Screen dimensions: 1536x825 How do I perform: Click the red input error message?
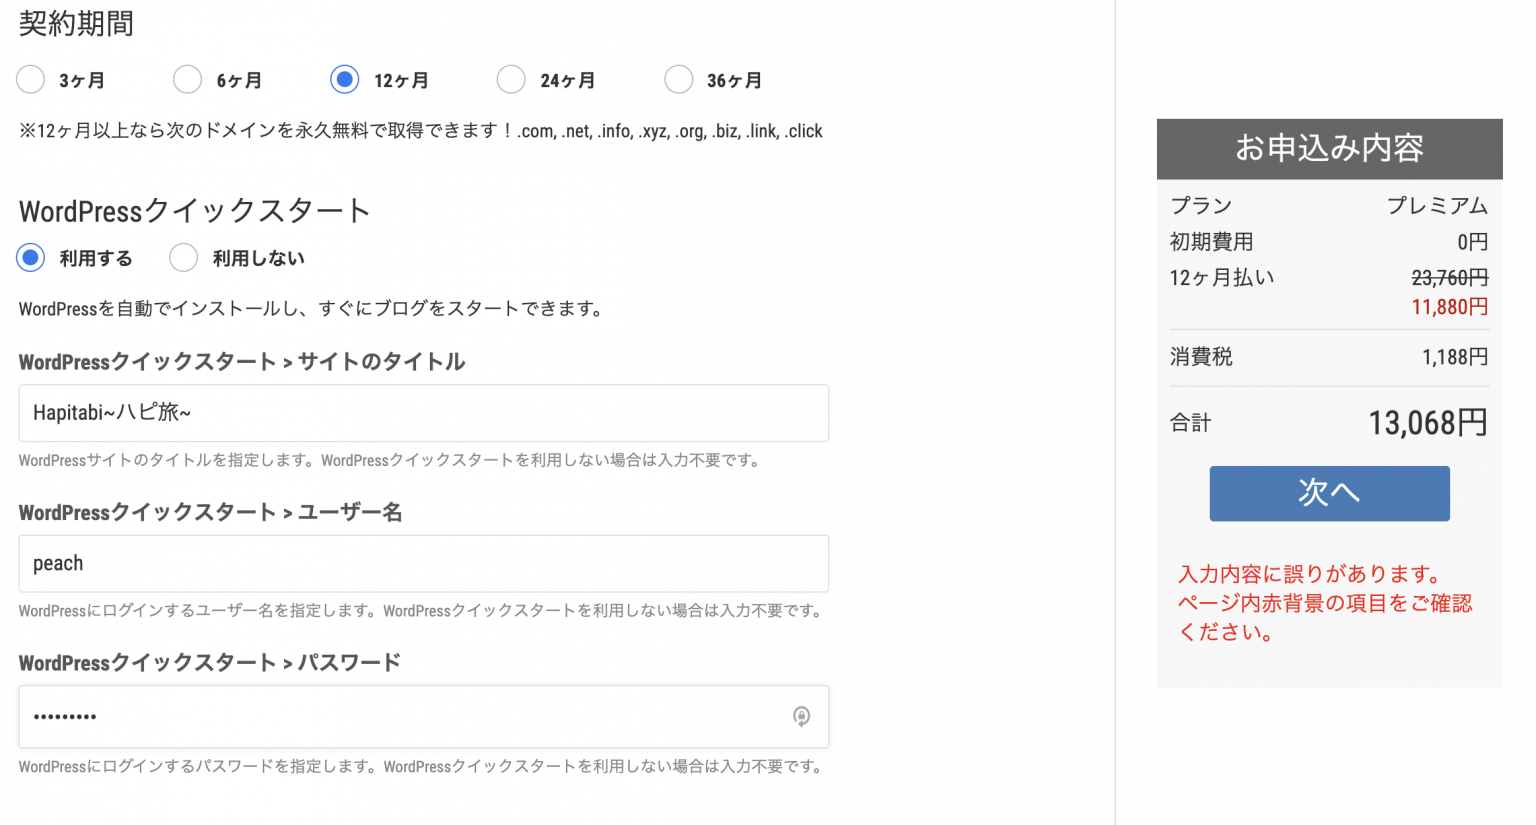1324,603
